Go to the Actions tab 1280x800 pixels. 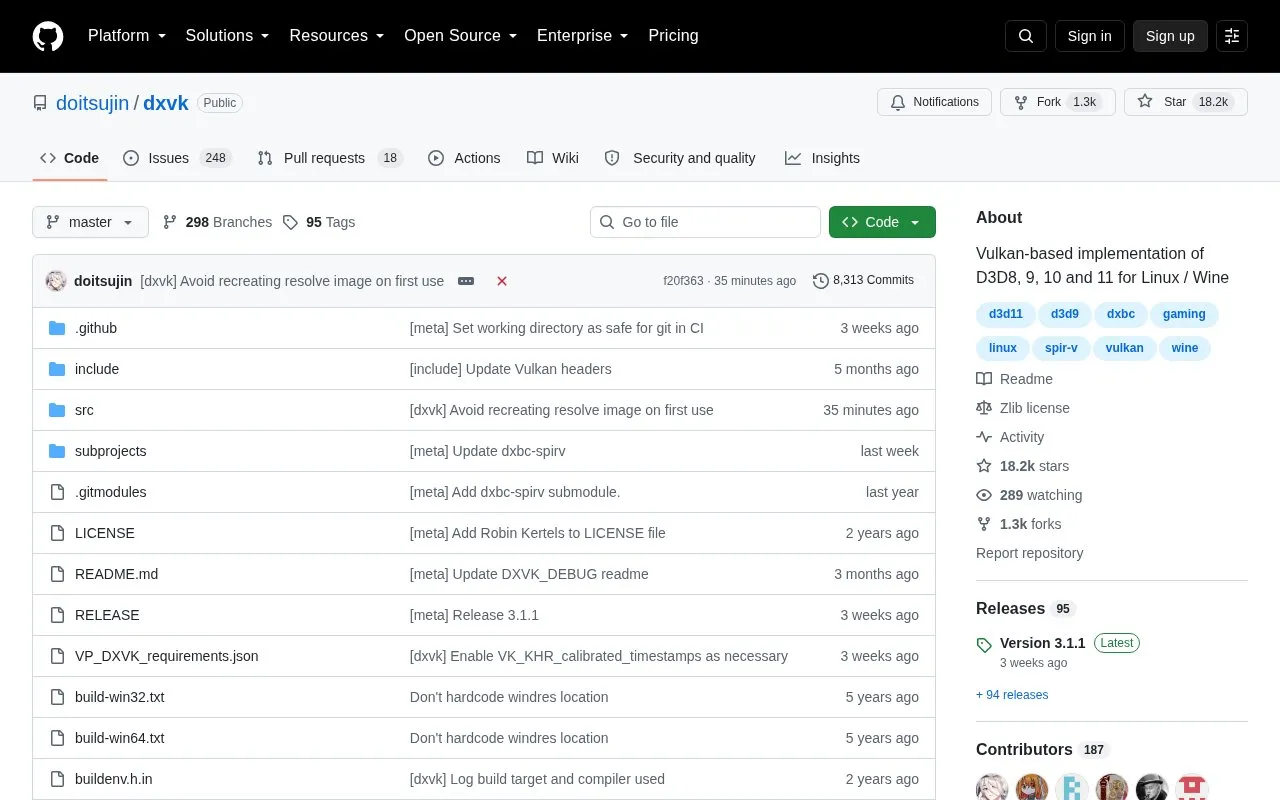tap(464, 158)
